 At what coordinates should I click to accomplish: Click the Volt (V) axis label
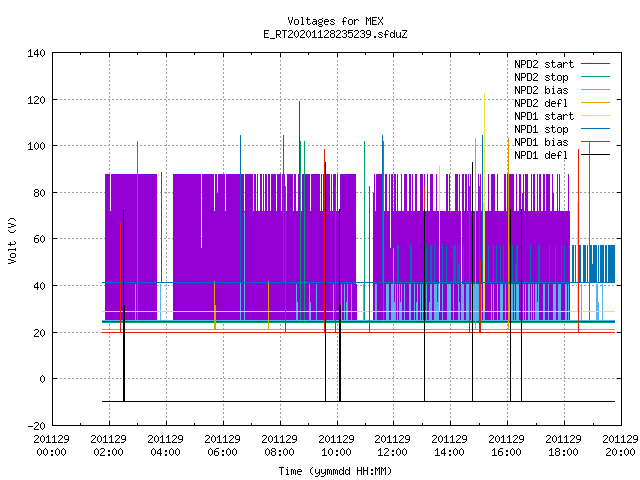[x=12, y=240]
